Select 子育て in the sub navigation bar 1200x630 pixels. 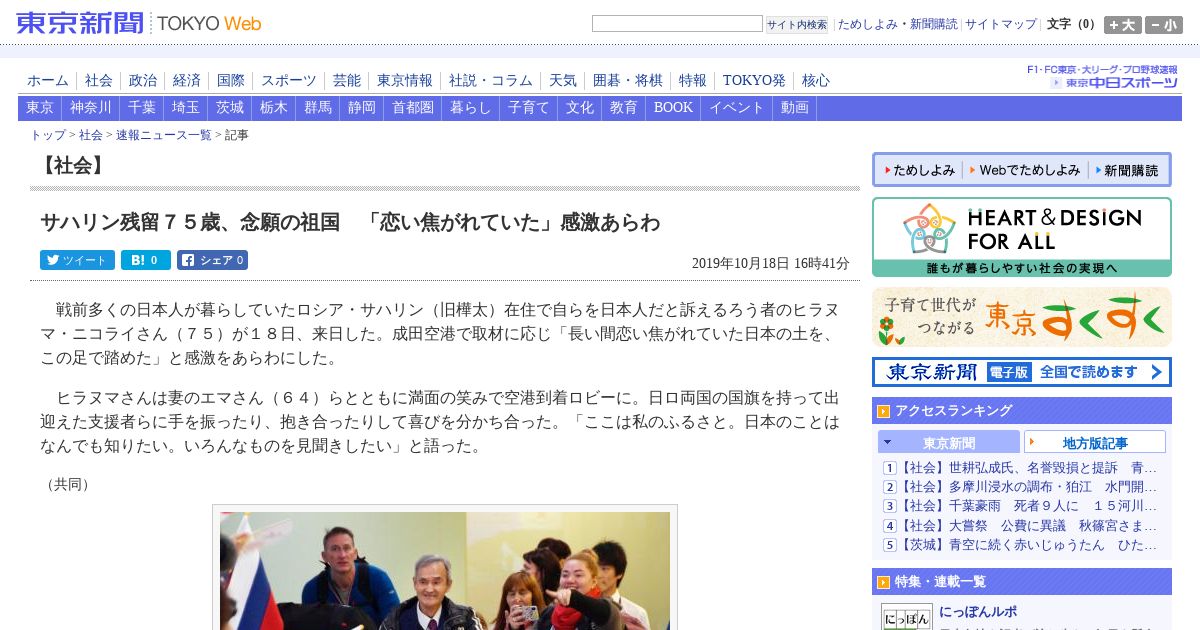[x=529, y=108]
